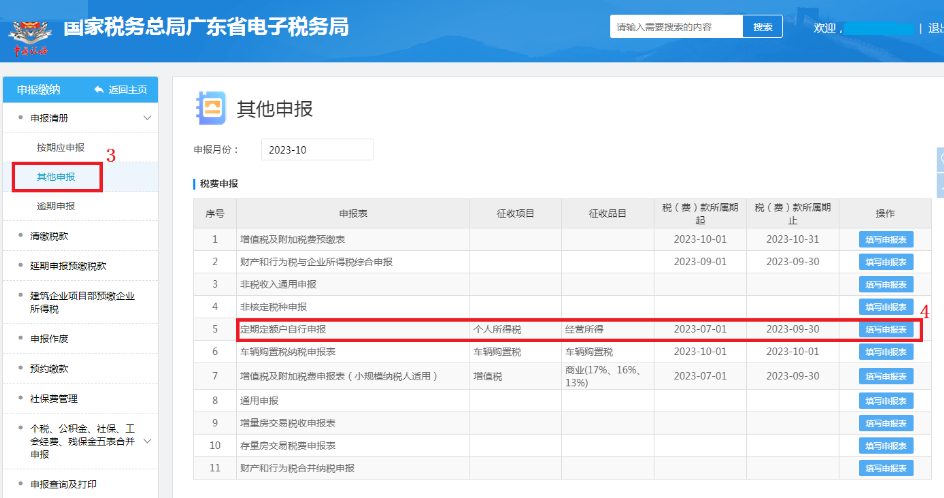Viewport: 944px width, 498px height.
Task: Click the 申报缴纳 sidebar header
Action: point(39,90)
